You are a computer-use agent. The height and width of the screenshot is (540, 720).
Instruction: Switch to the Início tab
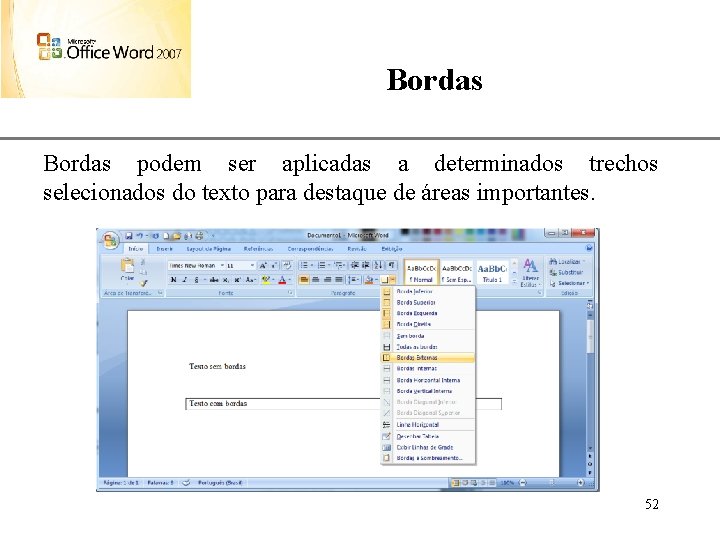point(135,248)
